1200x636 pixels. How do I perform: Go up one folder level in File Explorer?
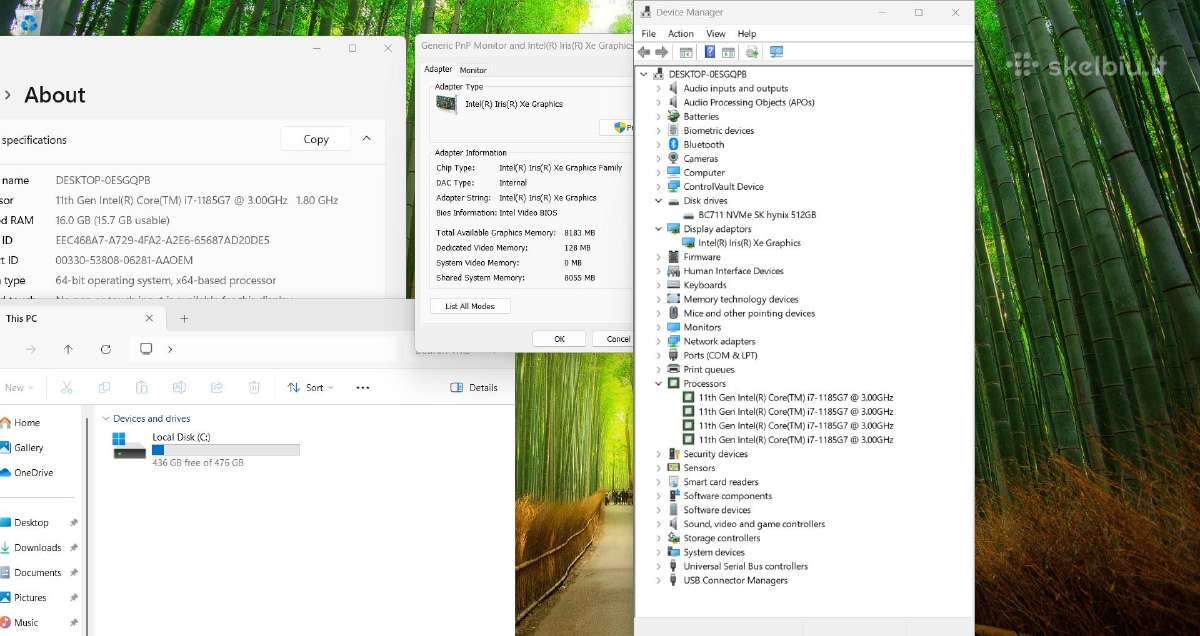tap(68, 349)
